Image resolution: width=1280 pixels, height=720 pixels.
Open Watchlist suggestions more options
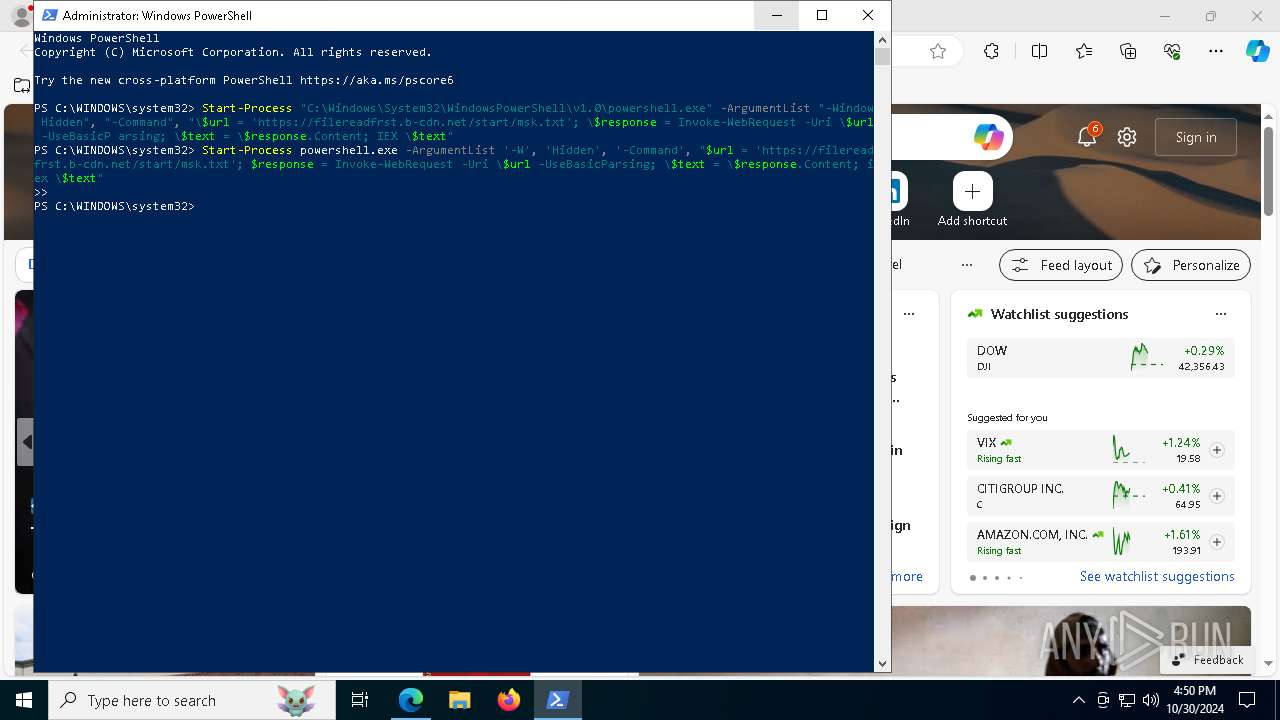click(1220, 314)
